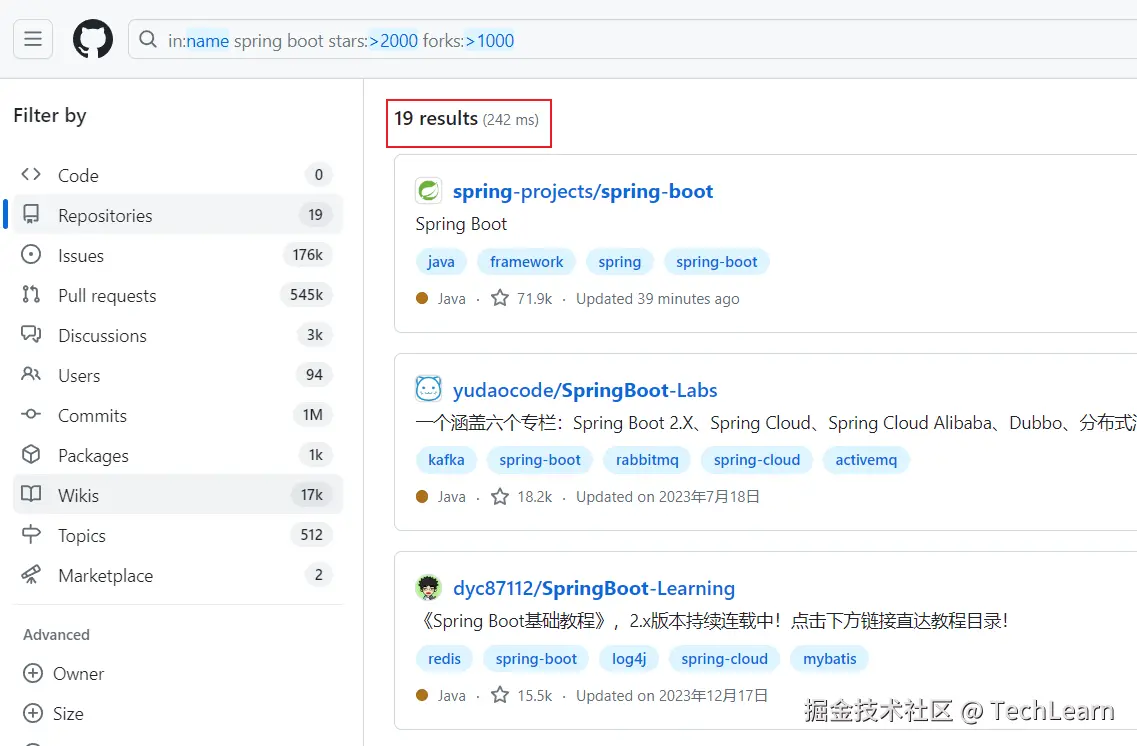
Task: Click the mybatis topic tag
Action: (x=830, y=658)
